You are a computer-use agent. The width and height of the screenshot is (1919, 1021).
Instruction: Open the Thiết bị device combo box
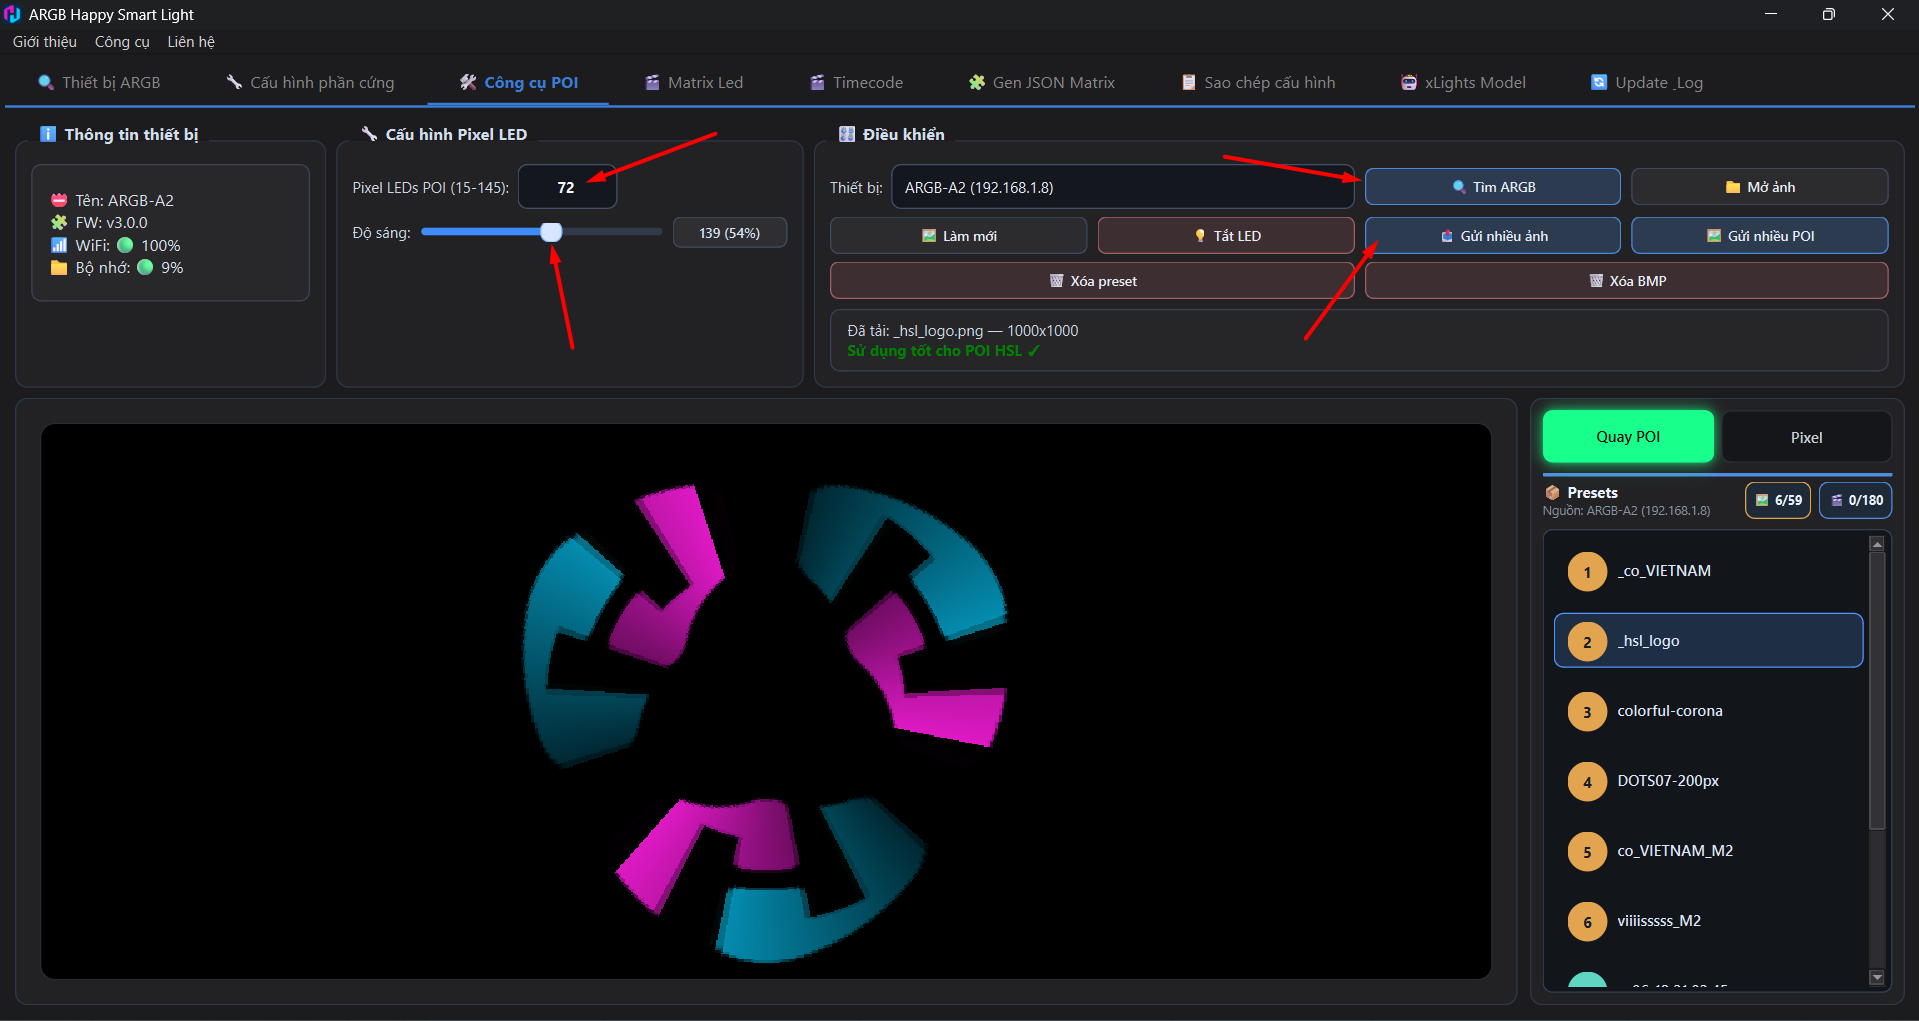(x=1122, y=187)
